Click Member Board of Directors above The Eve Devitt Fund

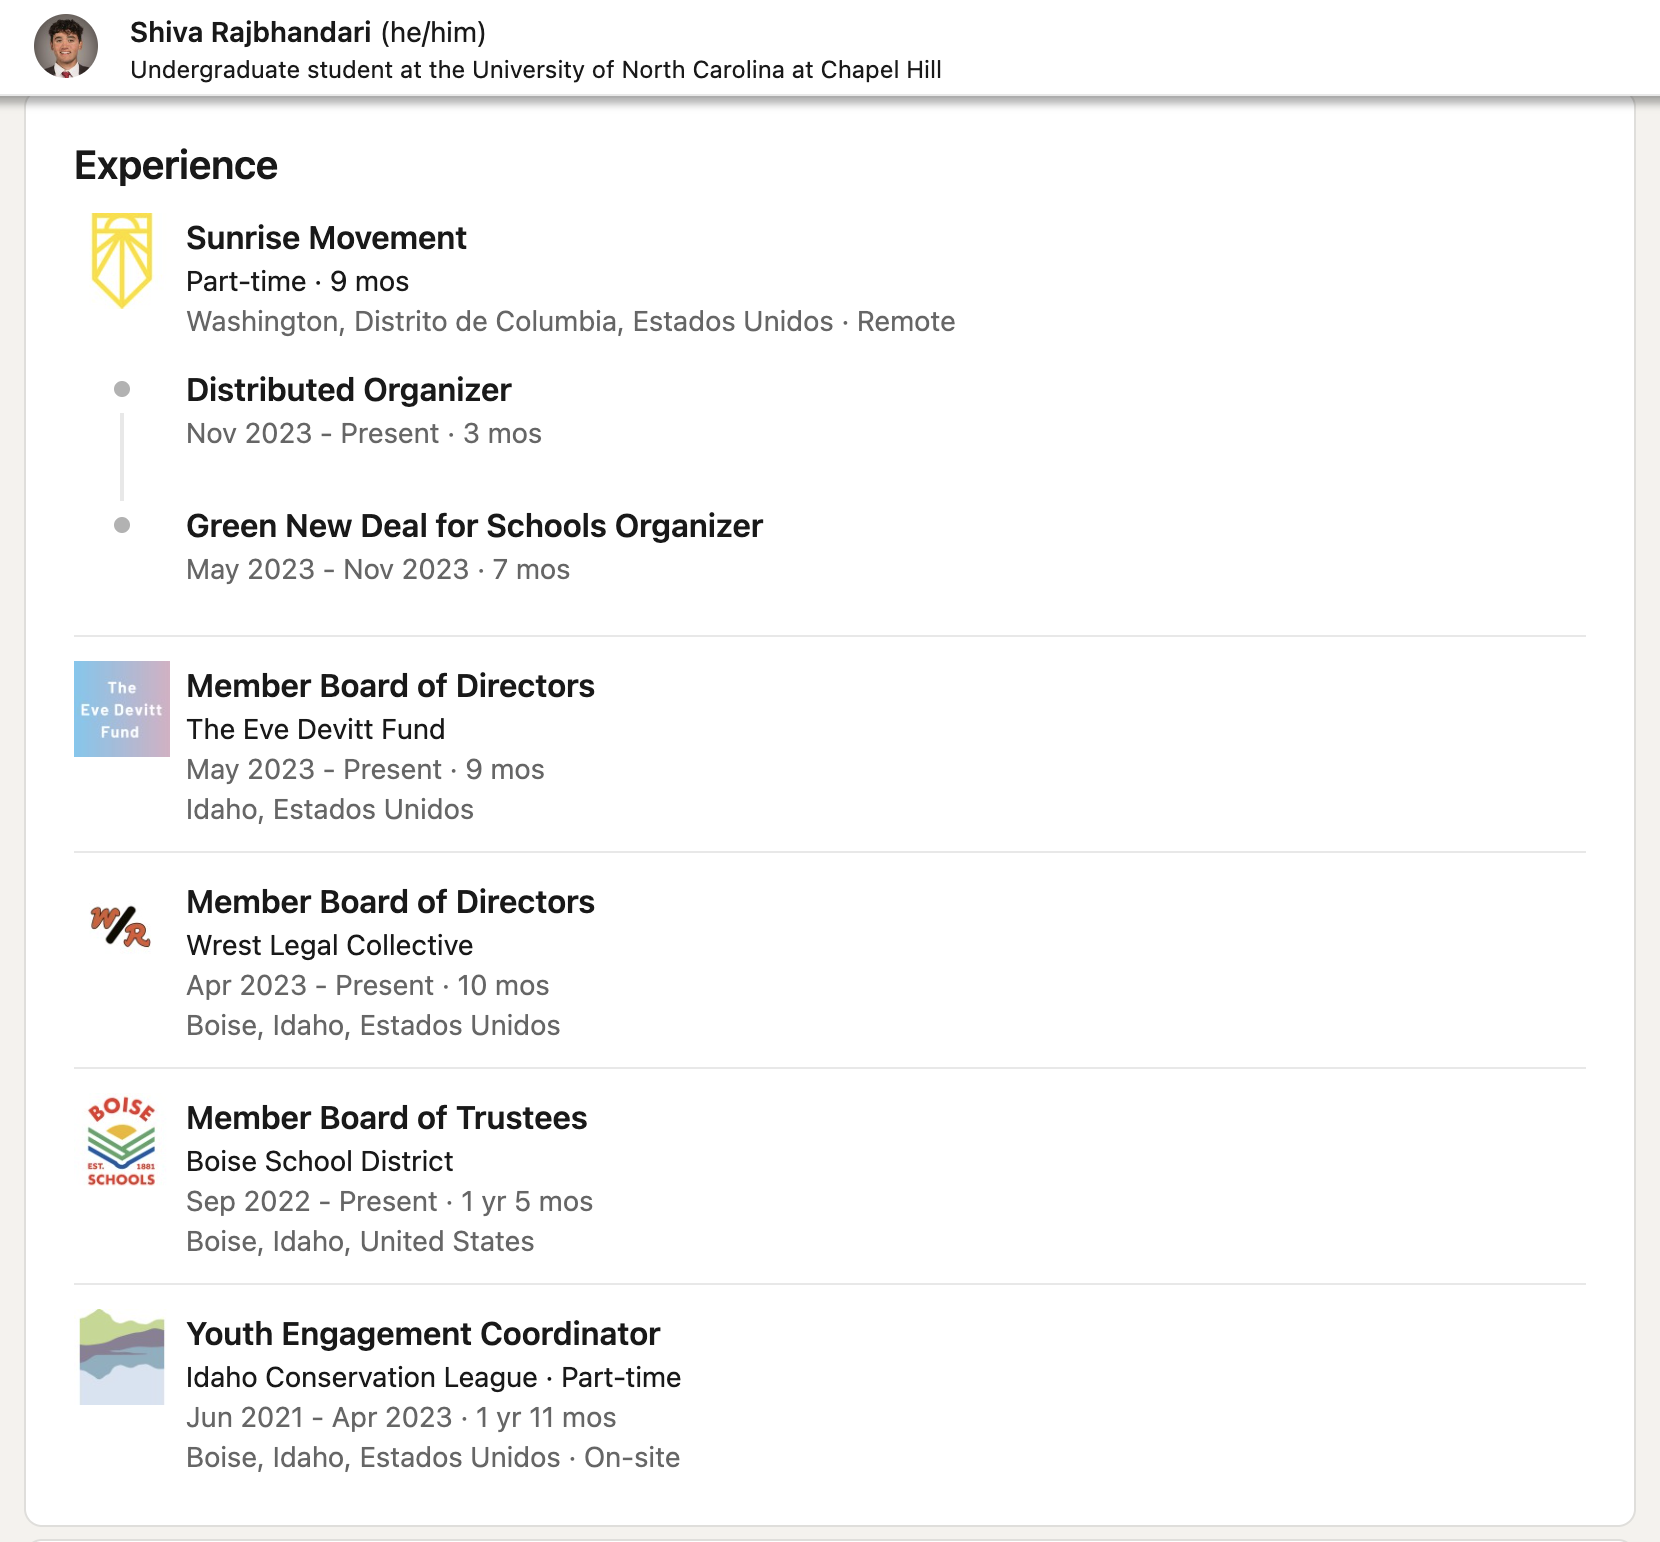[x=390, y=686]
